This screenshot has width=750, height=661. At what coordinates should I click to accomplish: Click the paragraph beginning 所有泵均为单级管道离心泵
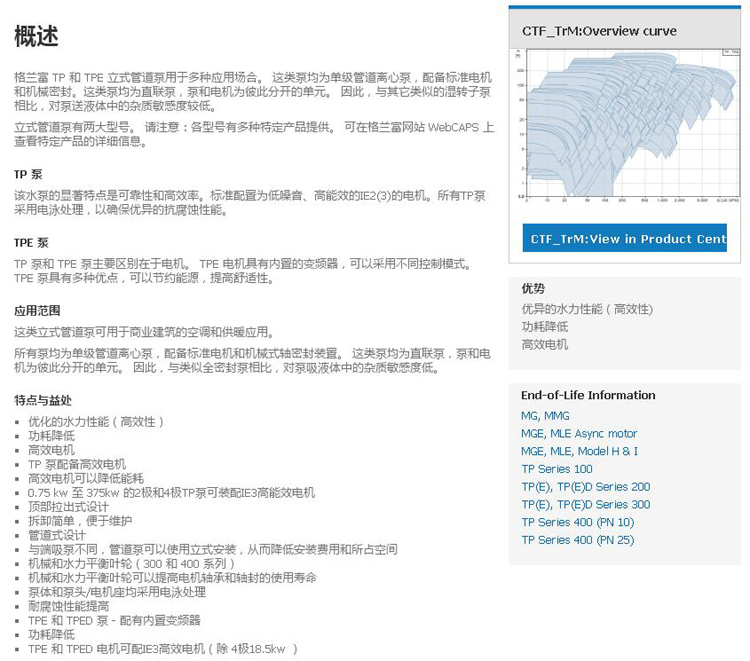click(x=252, y=361)
